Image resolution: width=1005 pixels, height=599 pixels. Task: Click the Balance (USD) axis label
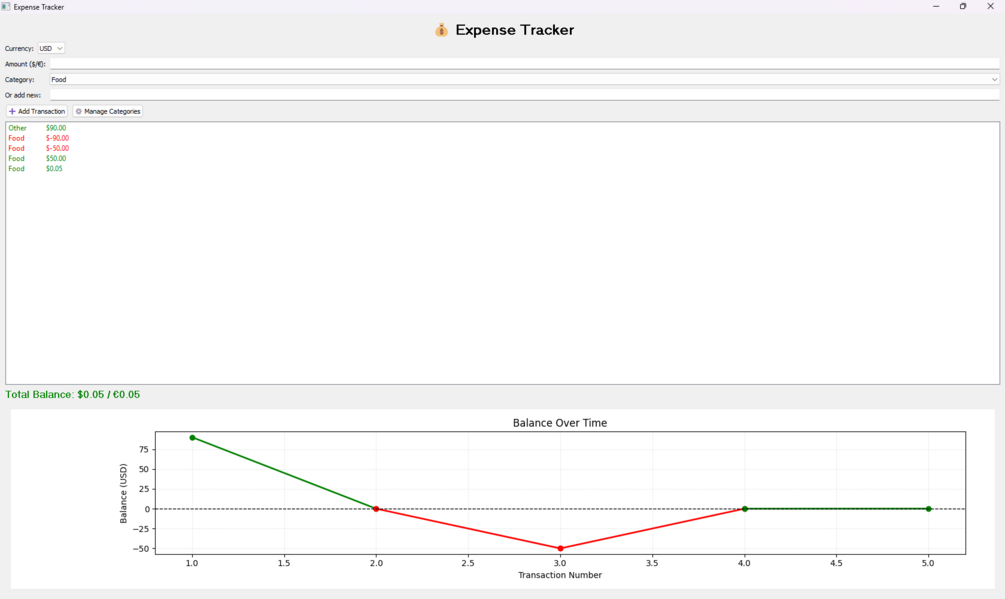pos(124,493)
